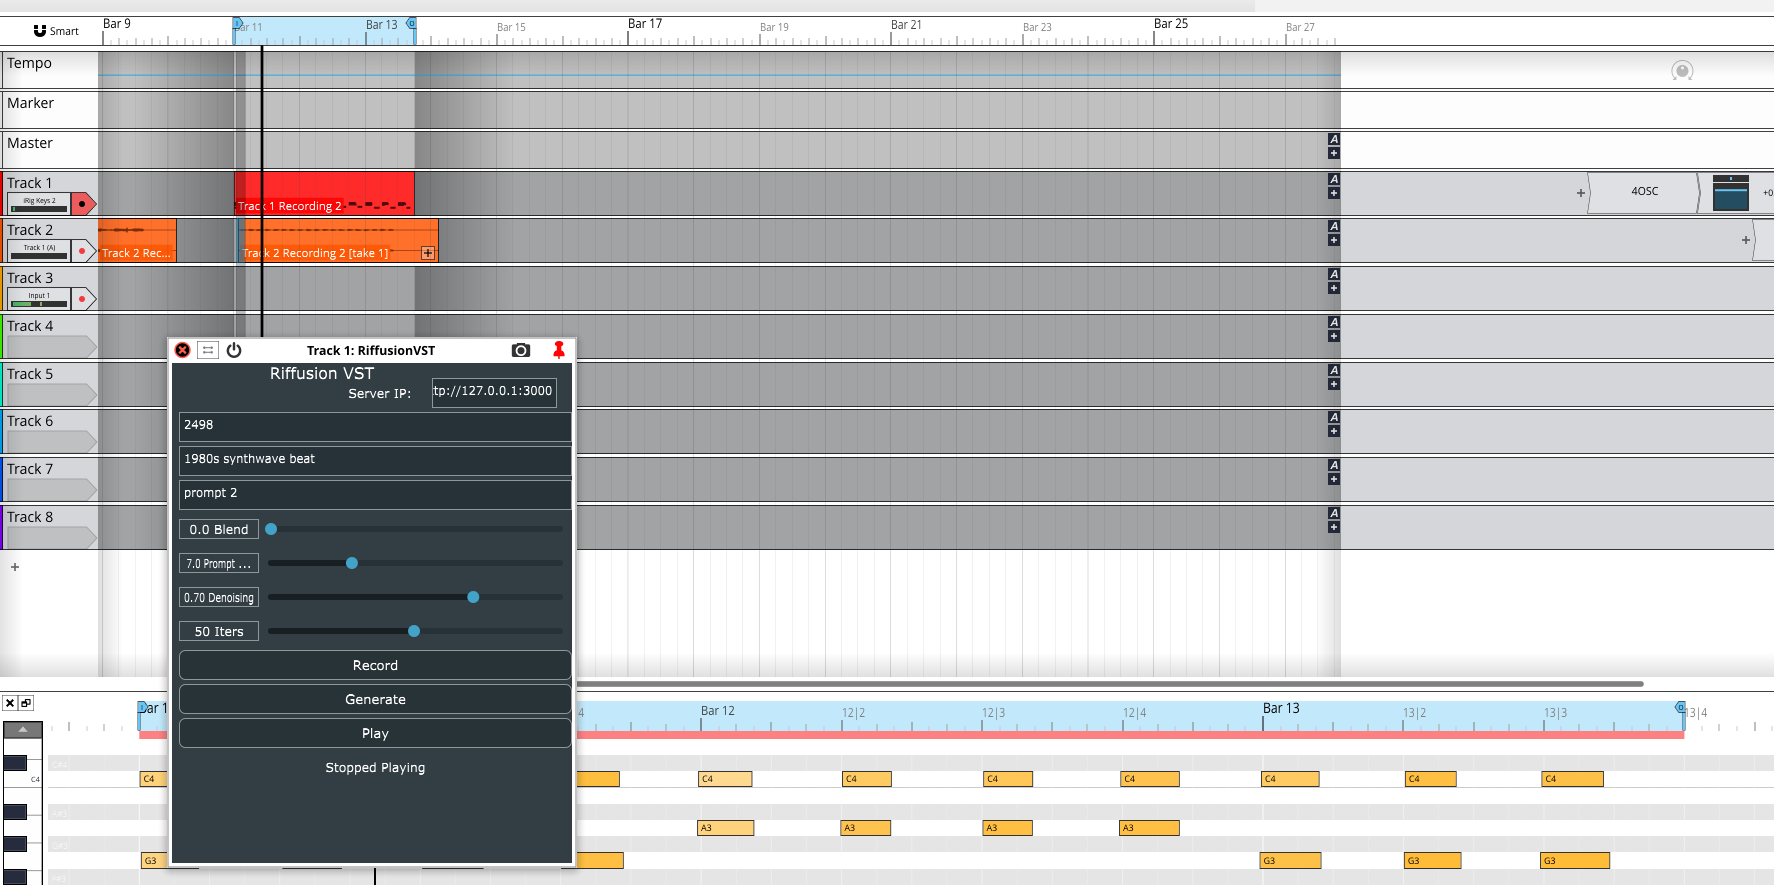Open Track 1 input selector 'iRig Keys 2'

pos(39,203)
